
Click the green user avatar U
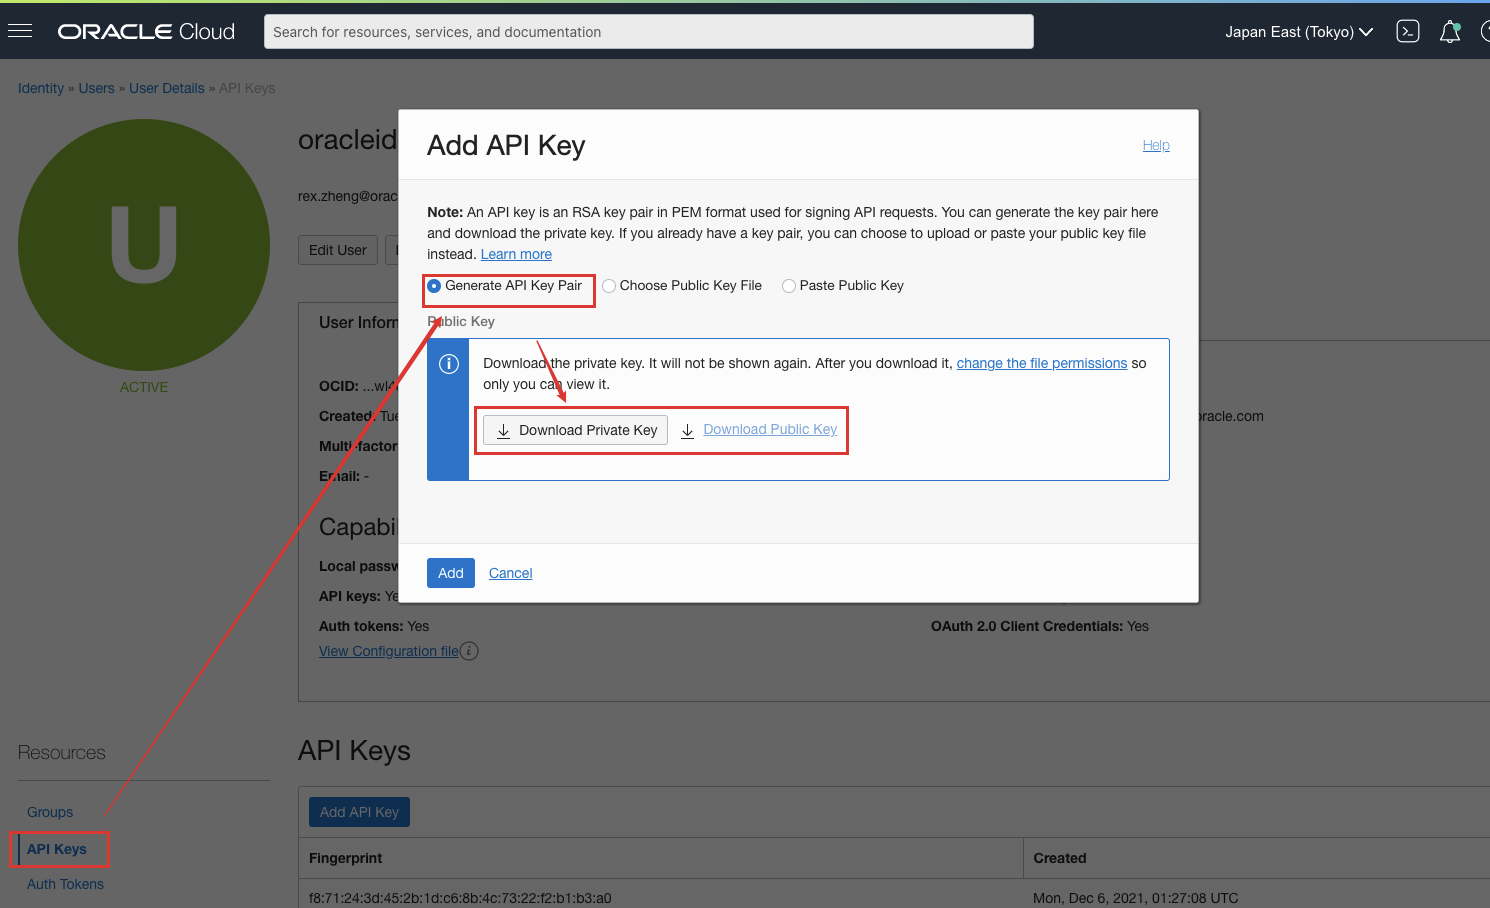point(144,245)
